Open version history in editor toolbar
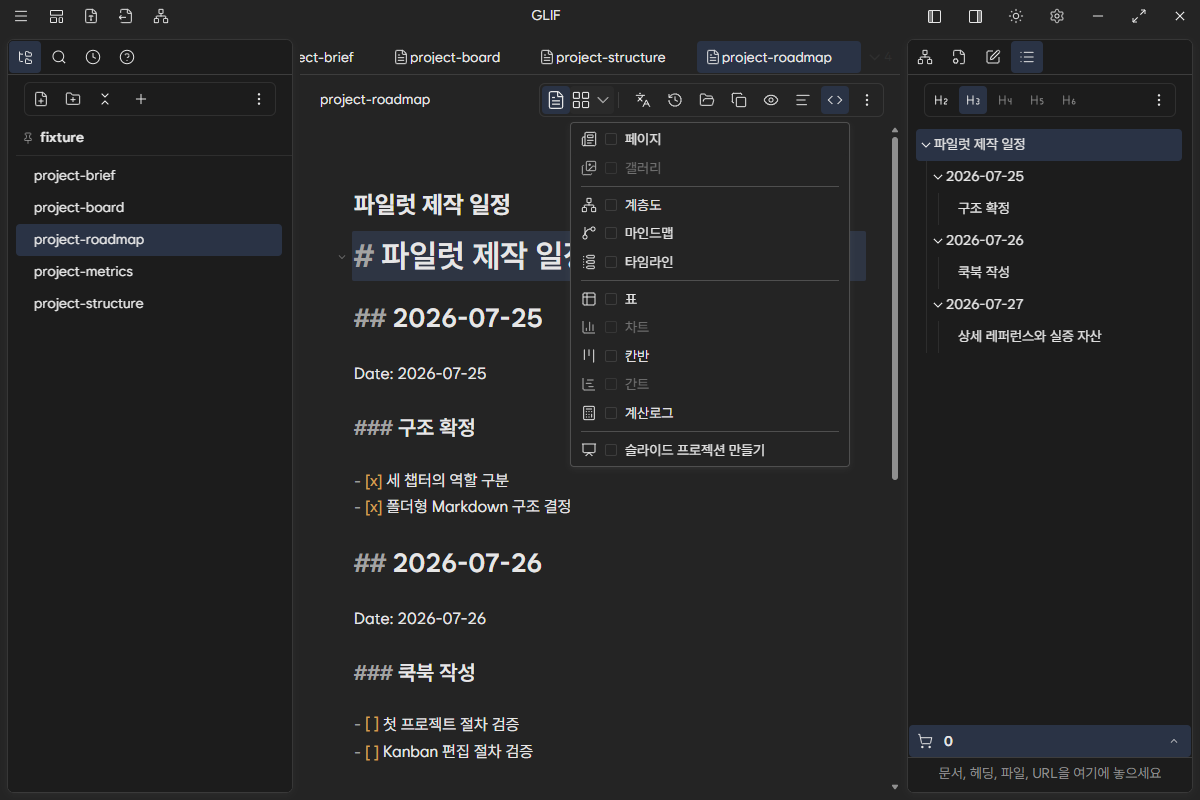This screenshot has height=800, width=1200. (675, 100)
